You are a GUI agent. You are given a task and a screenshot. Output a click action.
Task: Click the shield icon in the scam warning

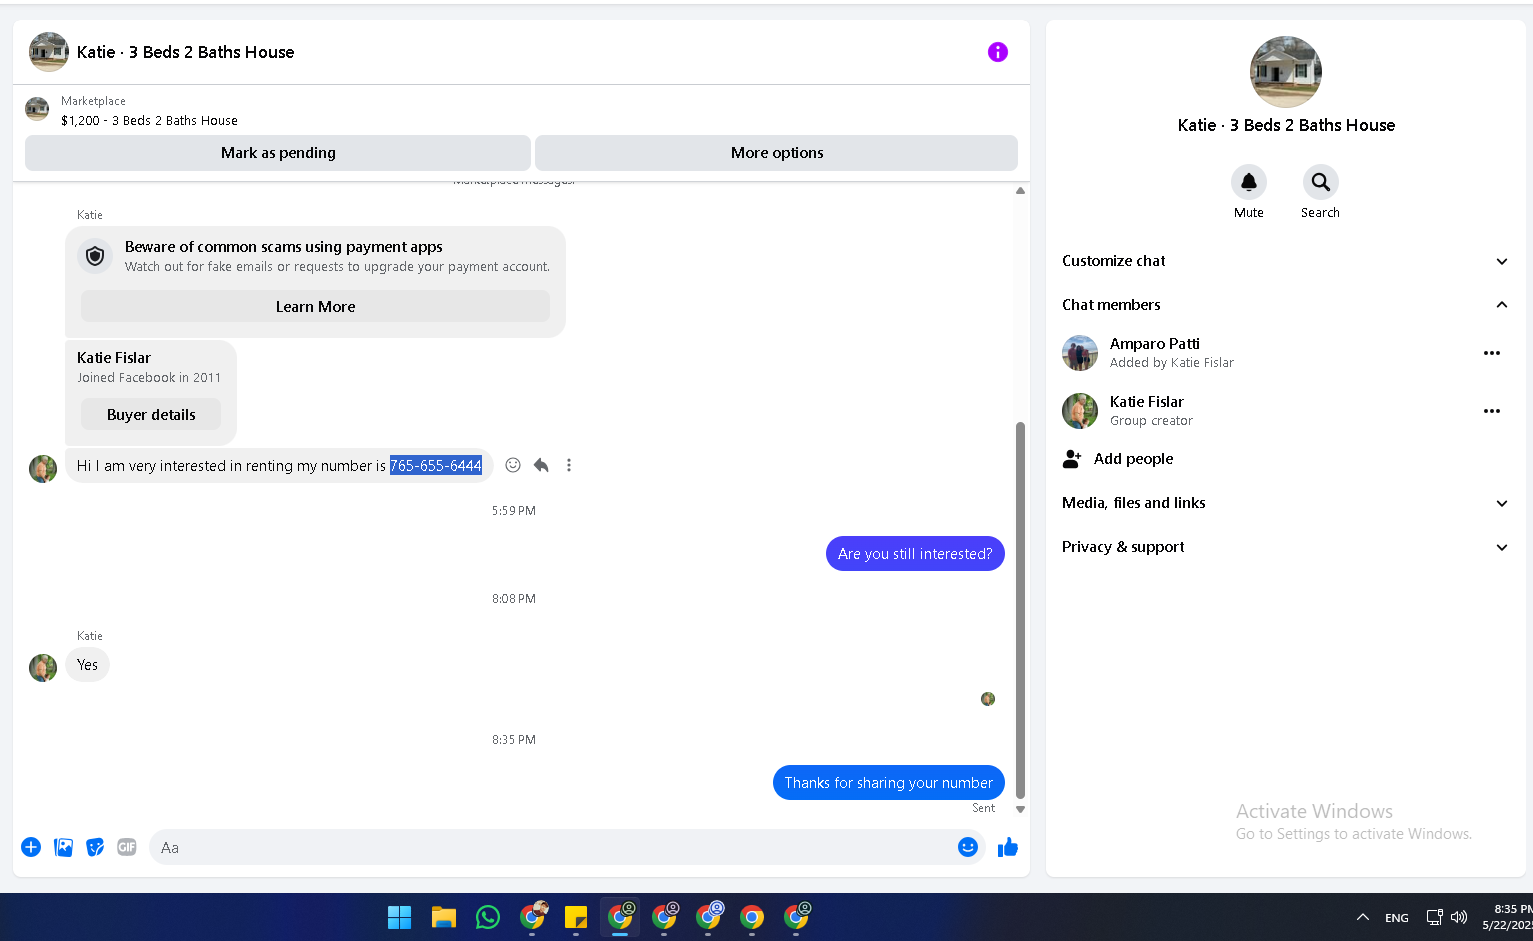coord(95,256)
